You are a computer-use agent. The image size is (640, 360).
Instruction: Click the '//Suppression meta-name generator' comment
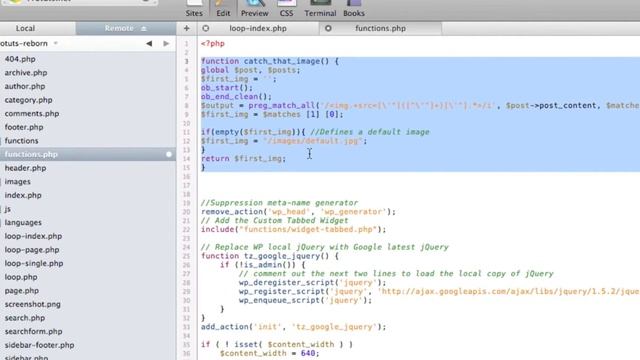tap(279, 203)
